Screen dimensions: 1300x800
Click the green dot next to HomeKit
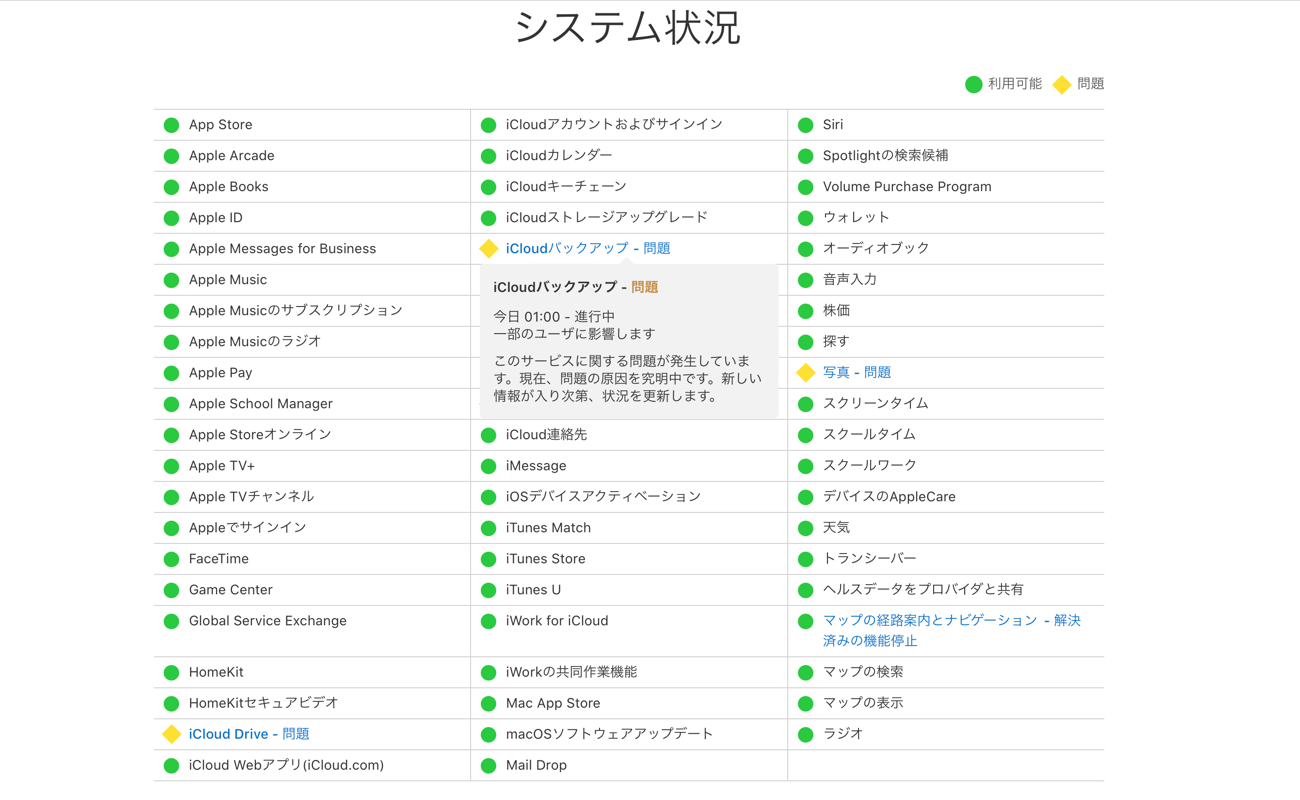point(172,673)
